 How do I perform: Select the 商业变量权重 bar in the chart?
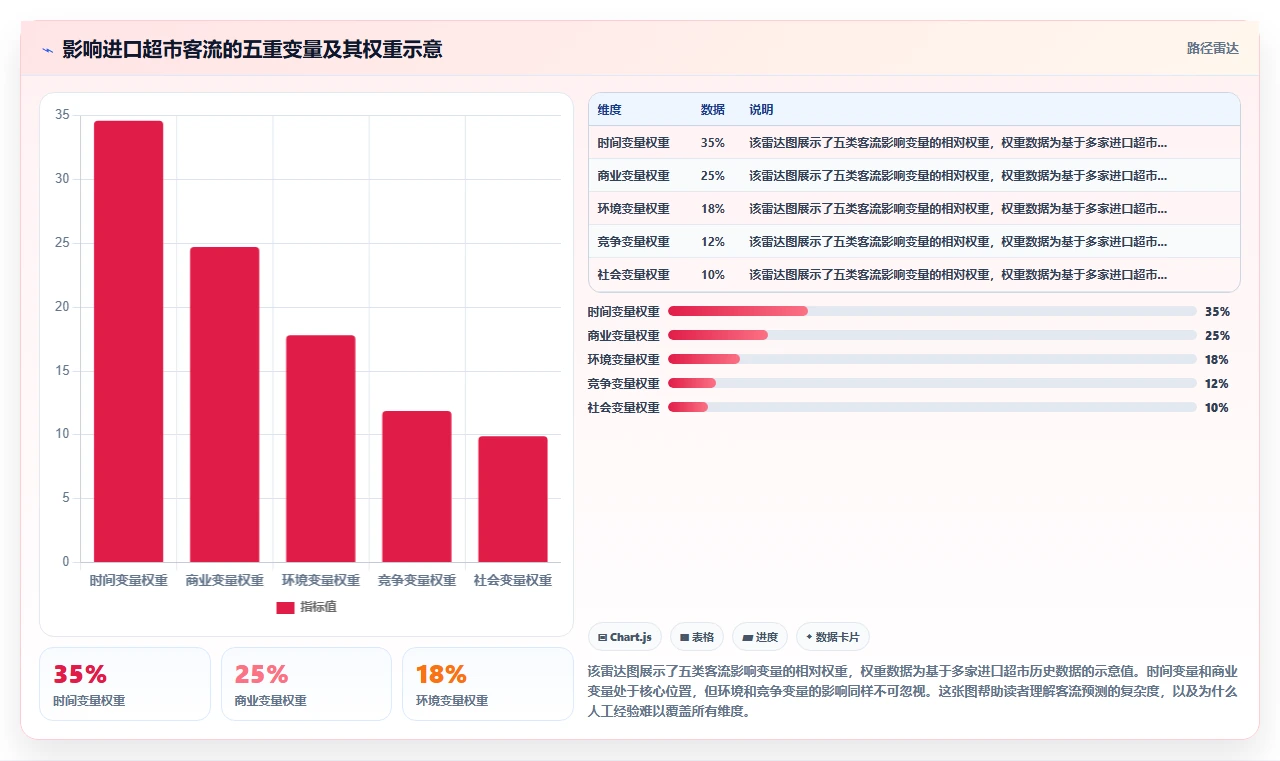coord(224,404)
